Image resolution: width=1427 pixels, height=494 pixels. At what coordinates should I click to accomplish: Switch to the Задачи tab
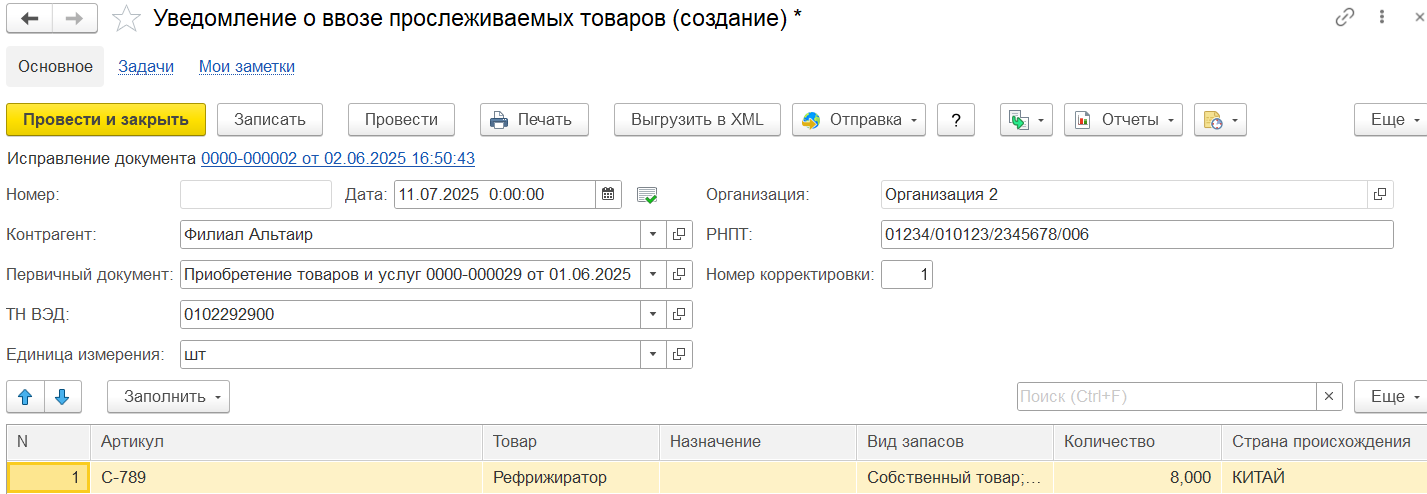tap(146, 67)
